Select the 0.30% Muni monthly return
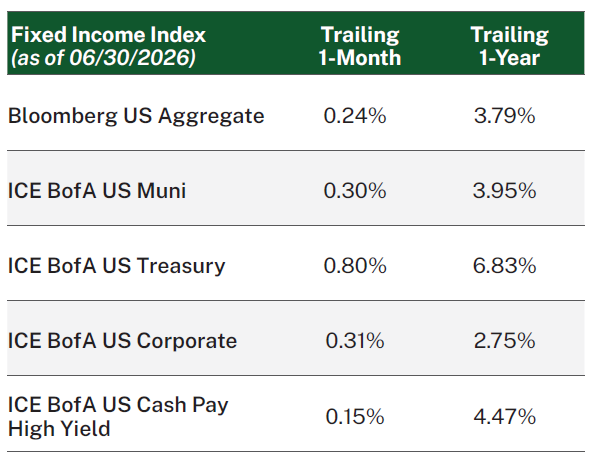The height and width of the screenshot is (463, 592). pyautogui.click(x=355, y=190)
